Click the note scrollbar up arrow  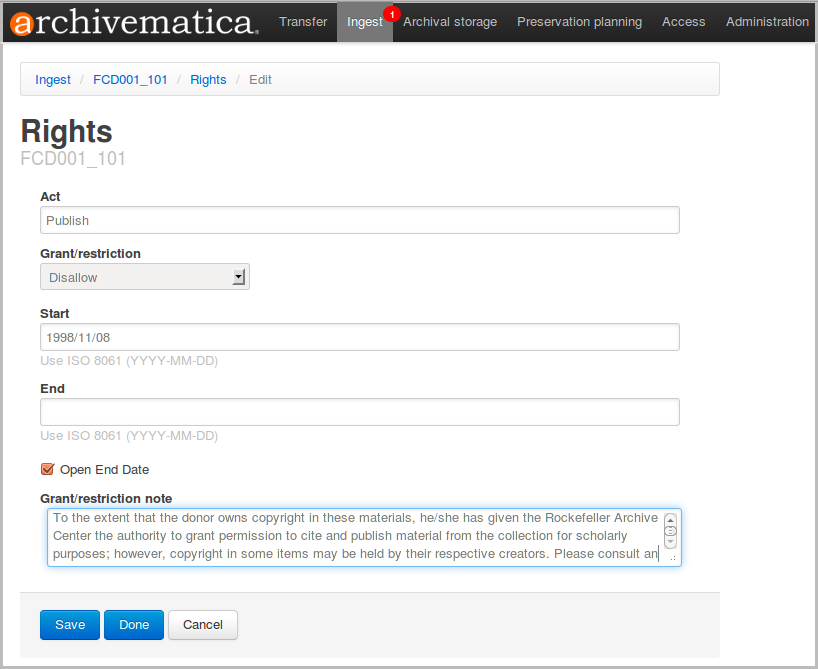pos(670,520)
